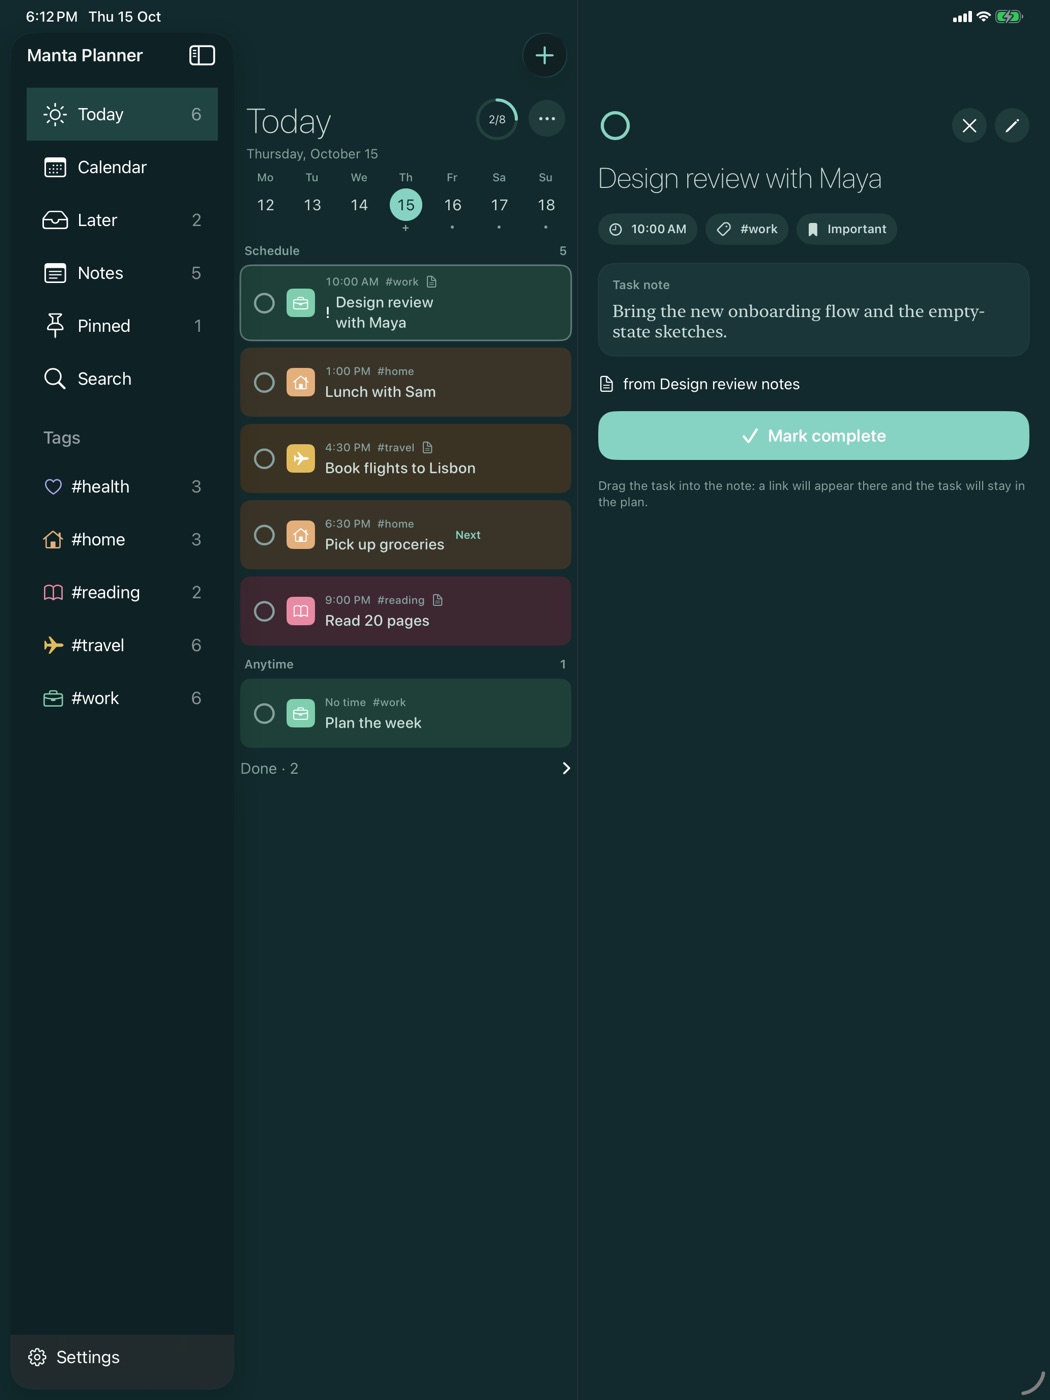The image size is (1050, 1400).
Task: Open note icon on Read 20 pages task
Action: click(x=437, y=600)
